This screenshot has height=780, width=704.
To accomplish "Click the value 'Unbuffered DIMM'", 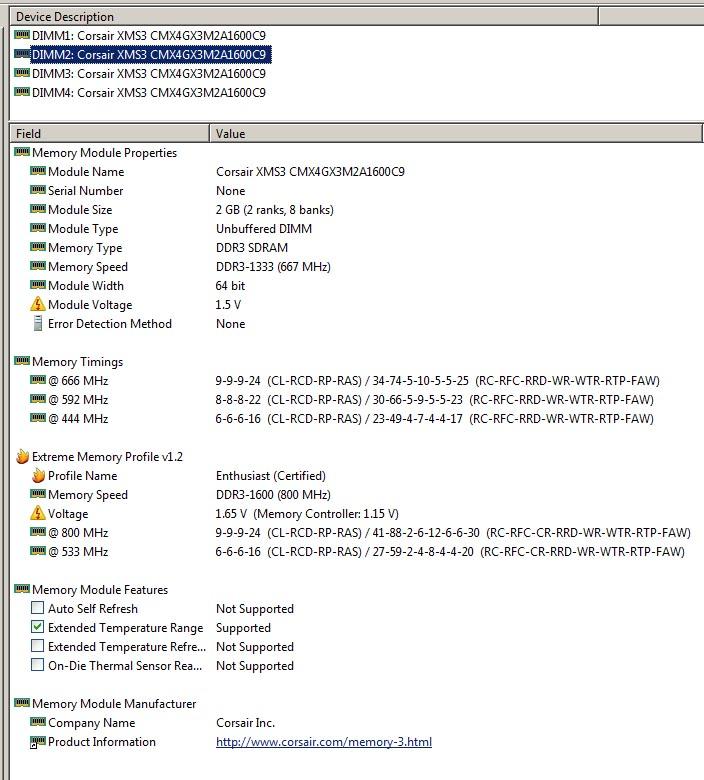I will pos(264,229).
